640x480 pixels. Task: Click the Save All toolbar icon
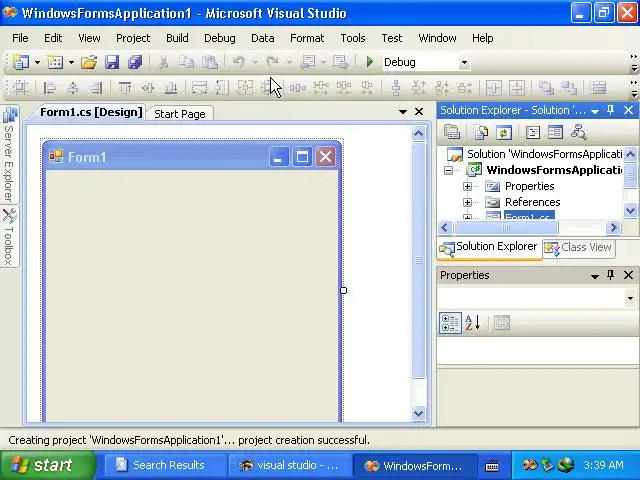(135, 62)
